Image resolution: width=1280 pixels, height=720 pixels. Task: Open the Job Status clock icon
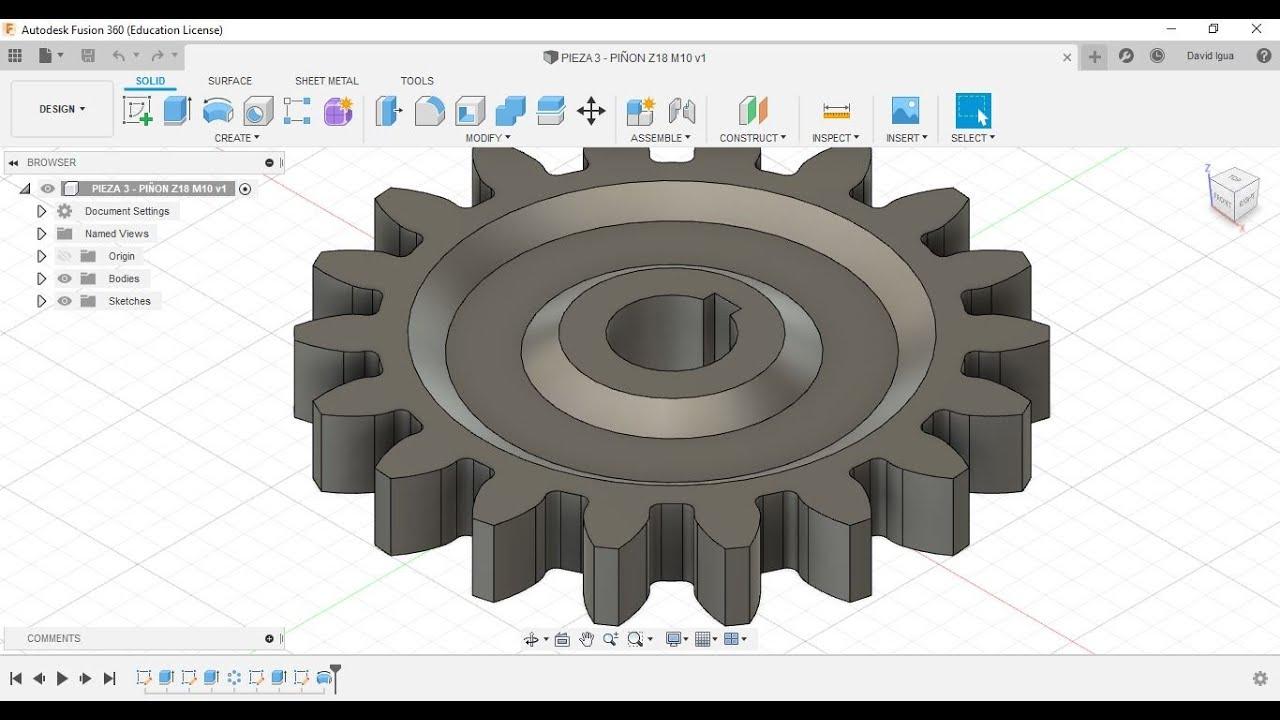click(x=1157, y=56)
